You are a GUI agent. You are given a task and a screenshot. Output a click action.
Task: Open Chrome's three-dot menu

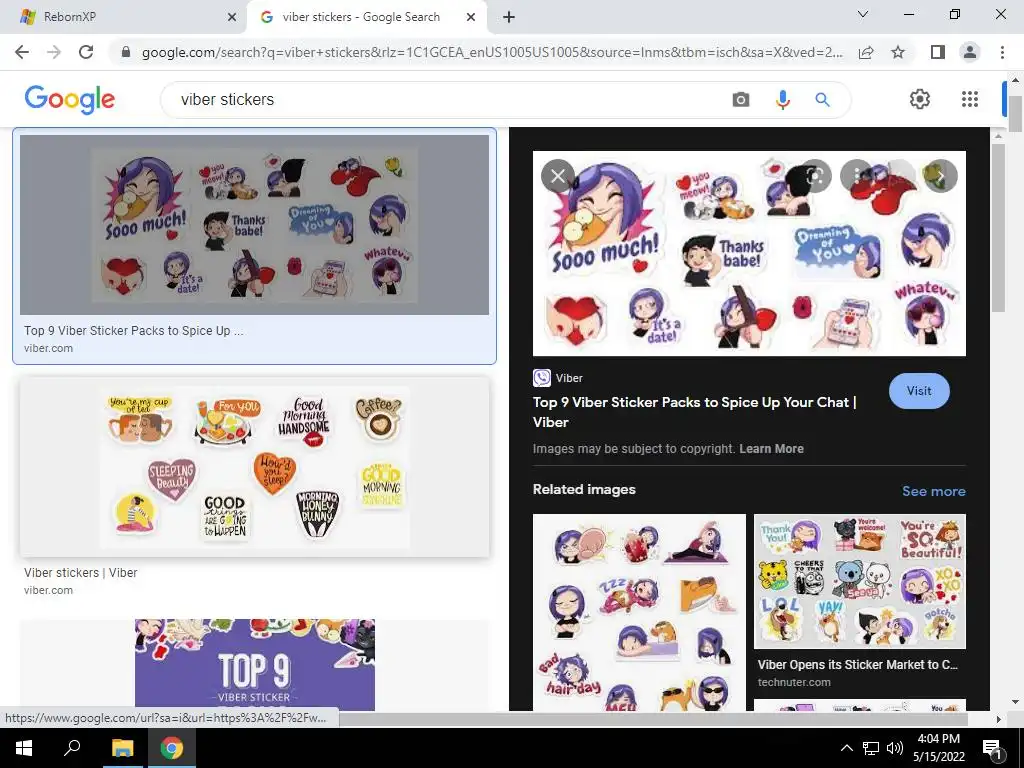pyautogui.click(x=1002, y=52)
